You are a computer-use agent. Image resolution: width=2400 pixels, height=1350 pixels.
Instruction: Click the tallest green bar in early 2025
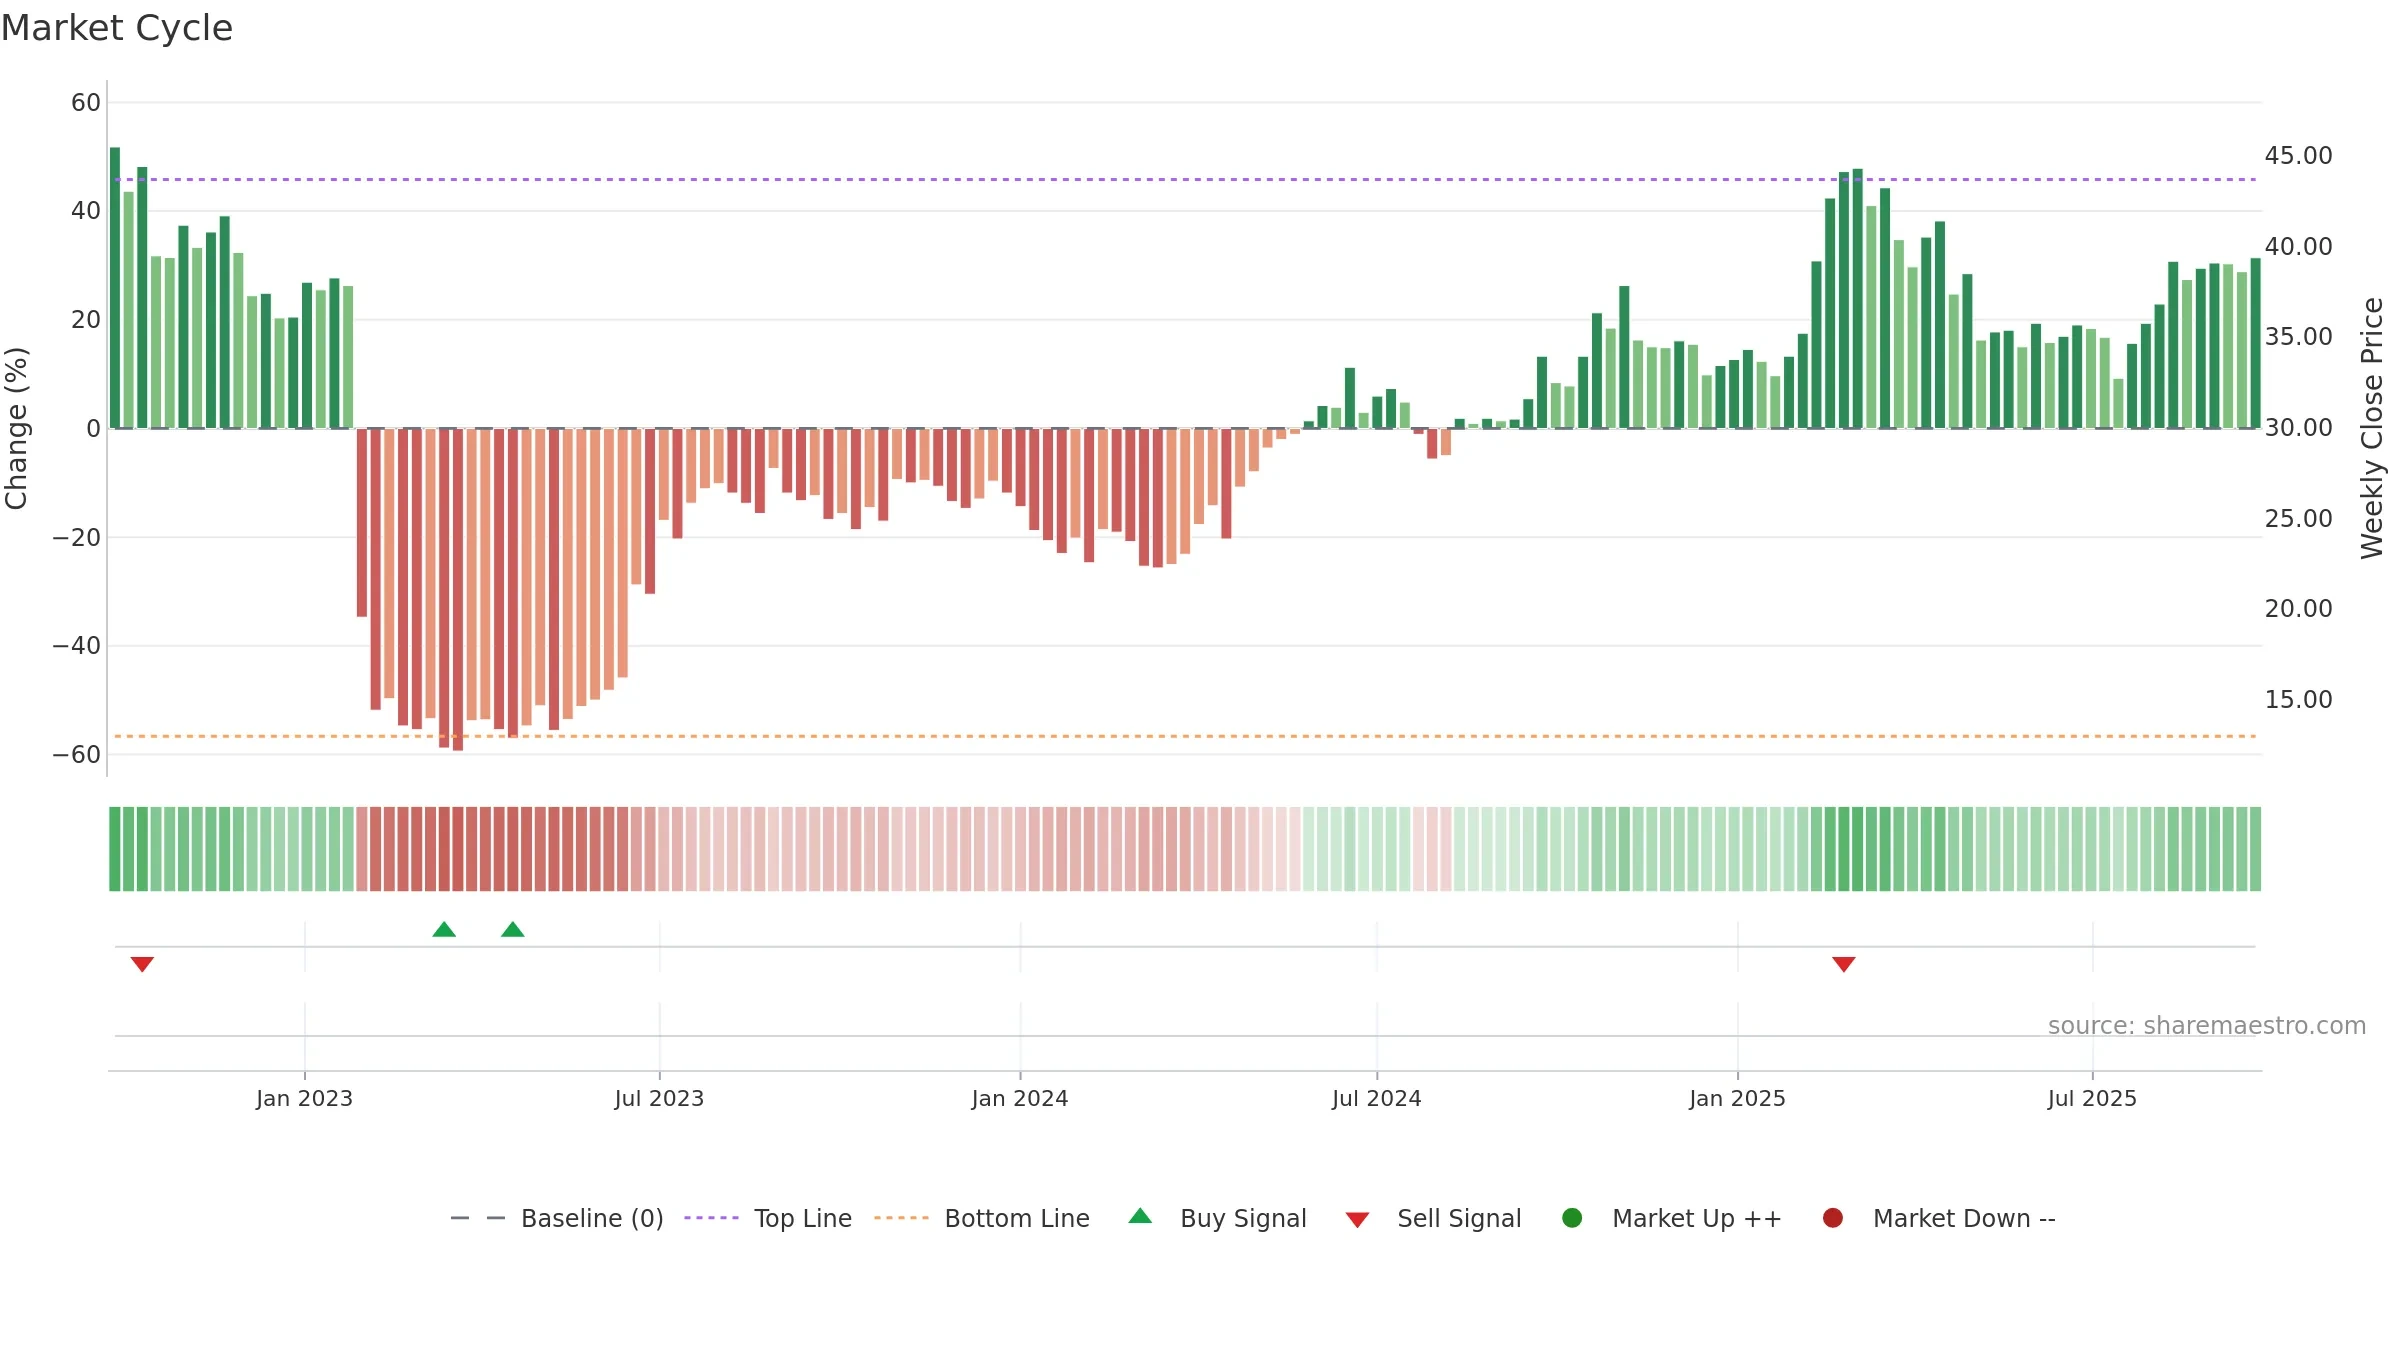[1858, 299]
